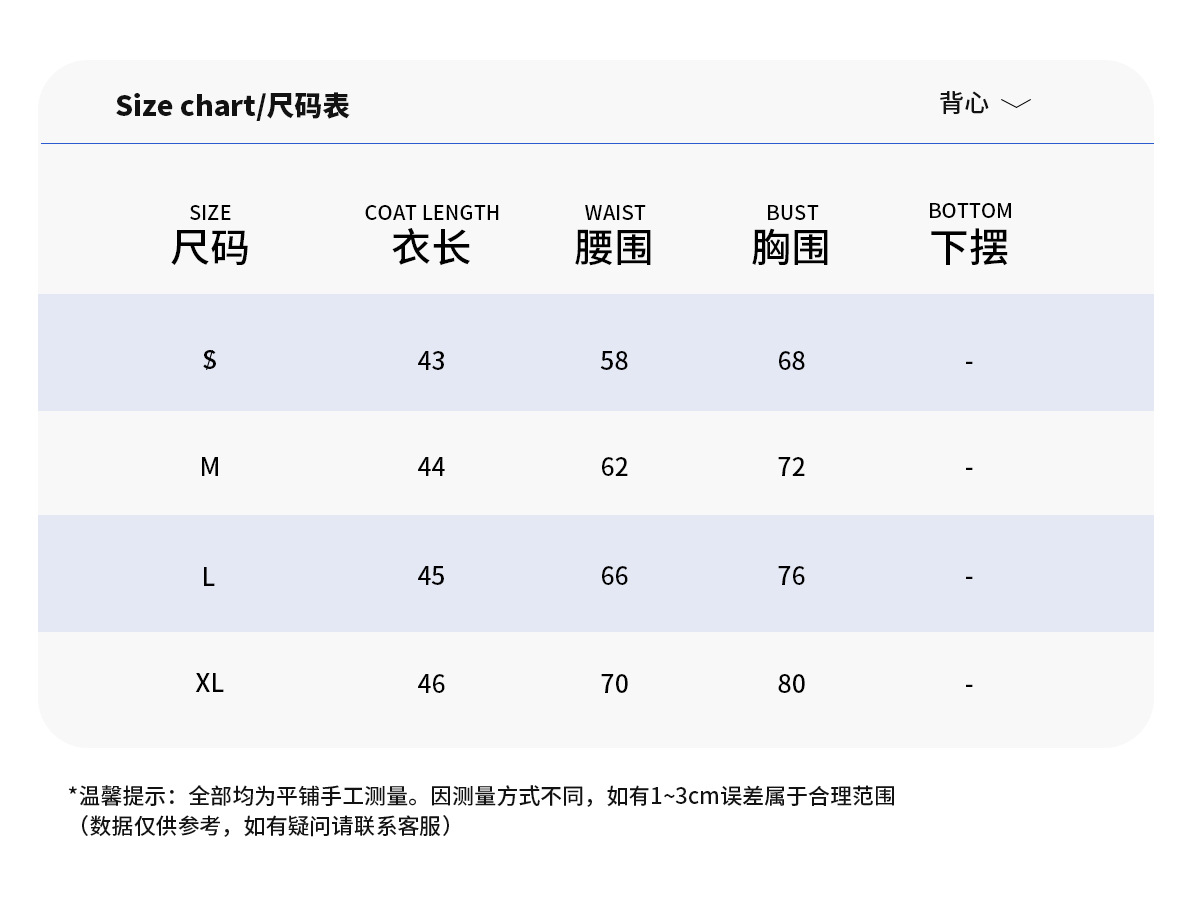Screen dimensions: 1200x919
Task: Click waist value 70 in XL row
Action: pos(614,684)
